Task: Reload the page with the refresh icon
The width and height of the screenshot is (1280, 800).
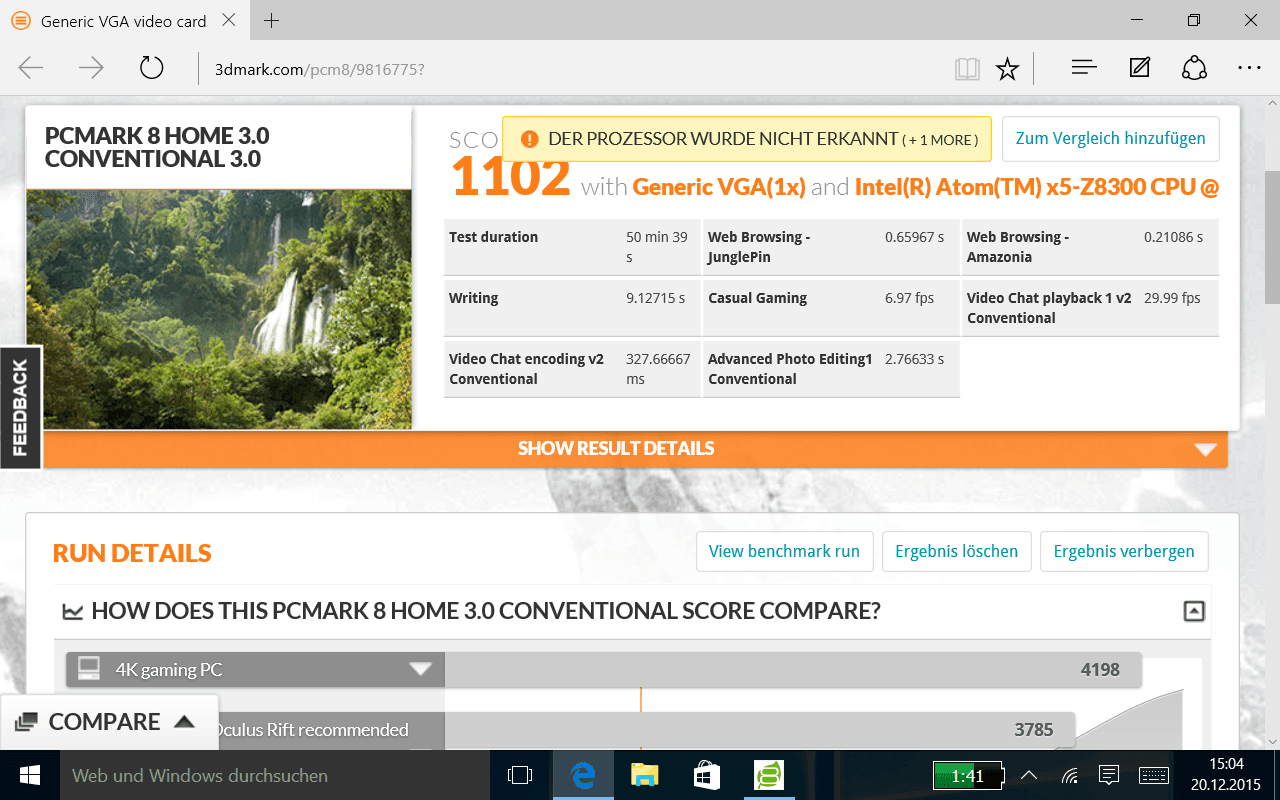Action: (x=151, y=68)
